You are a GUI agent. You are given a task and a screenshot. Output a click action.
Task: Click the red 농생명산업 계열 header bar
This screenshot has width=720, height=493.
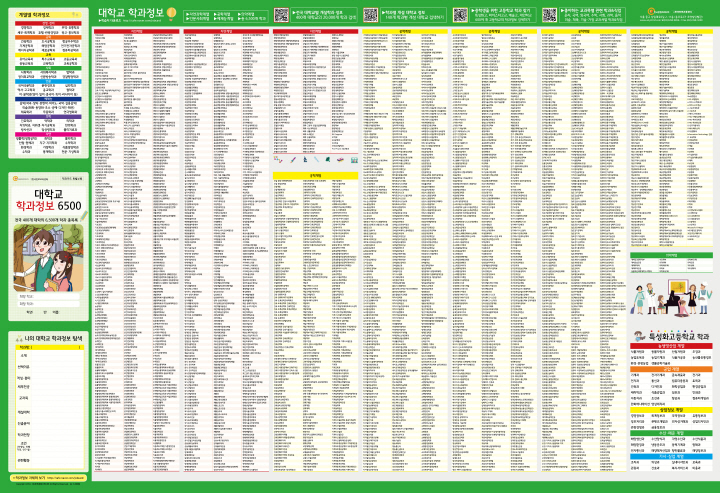(671, 346)
